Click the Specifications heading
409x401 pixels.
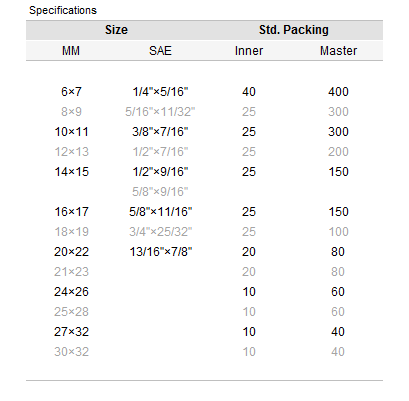(x=63, y=10)
